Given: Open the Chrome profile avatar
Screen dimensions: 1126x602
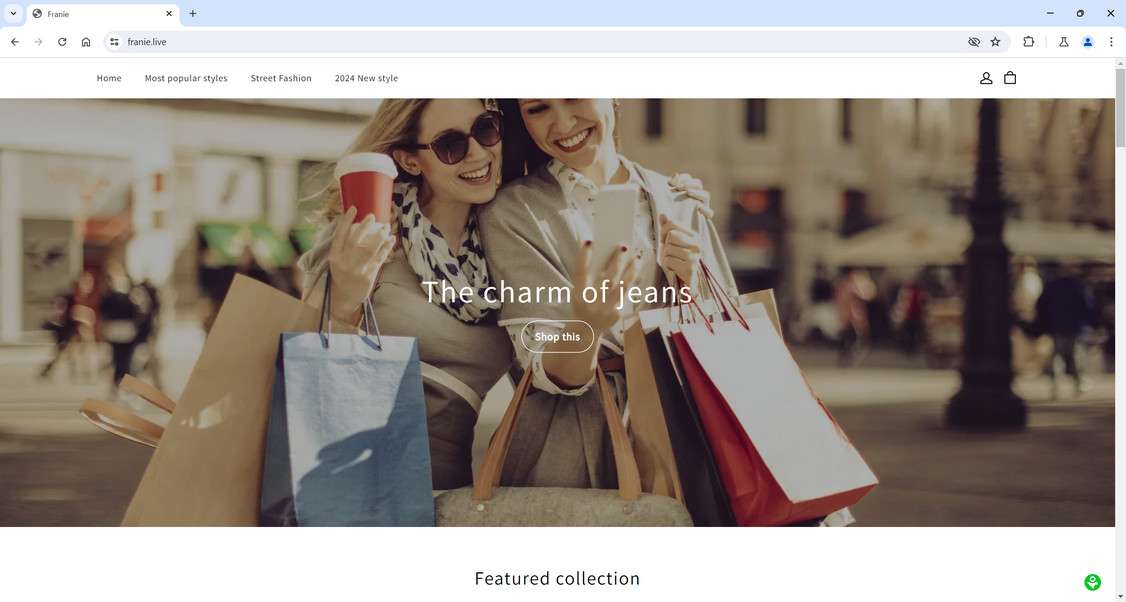Looking at the screenshot, I should (x=1087, y=42).
